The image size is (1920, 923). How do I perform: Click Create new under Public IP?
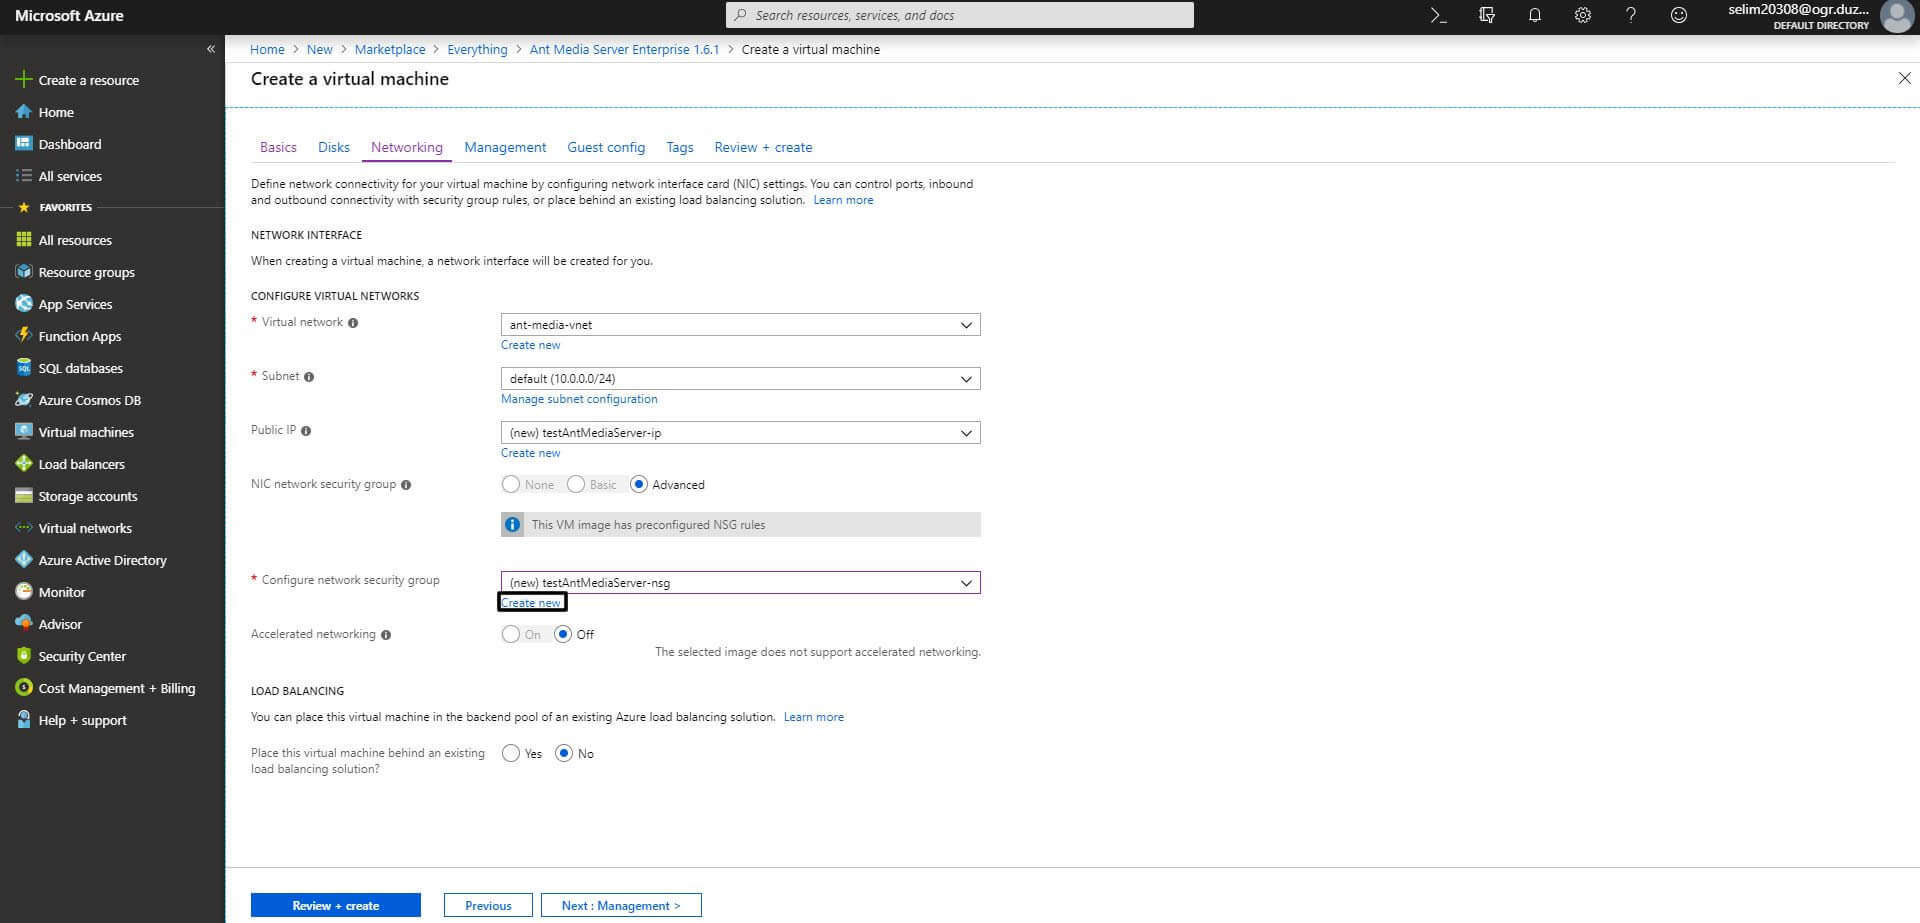tap(530, 453)
